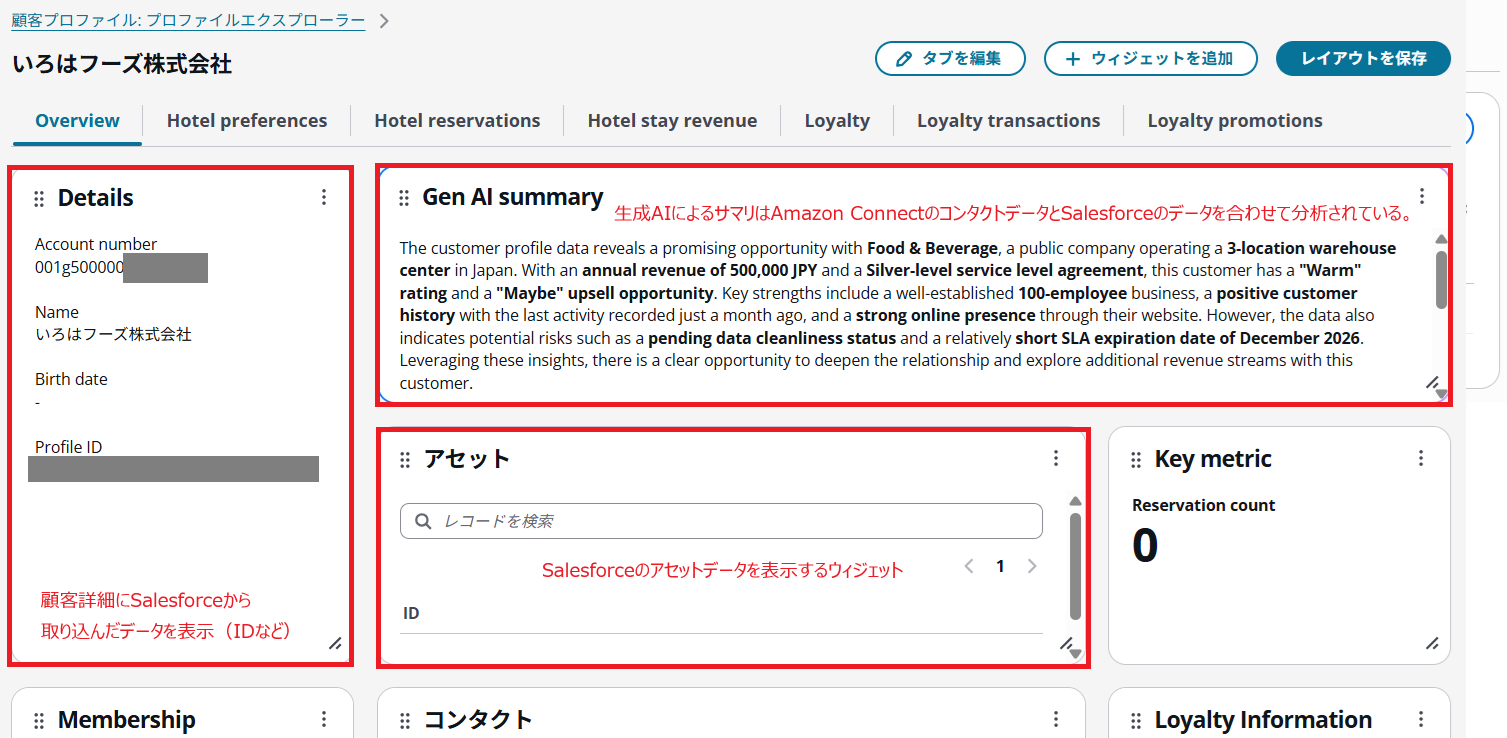The image size is (1507, 738).
Task: Open the アセット widget options menu
Action: (x=1056, y=458)
